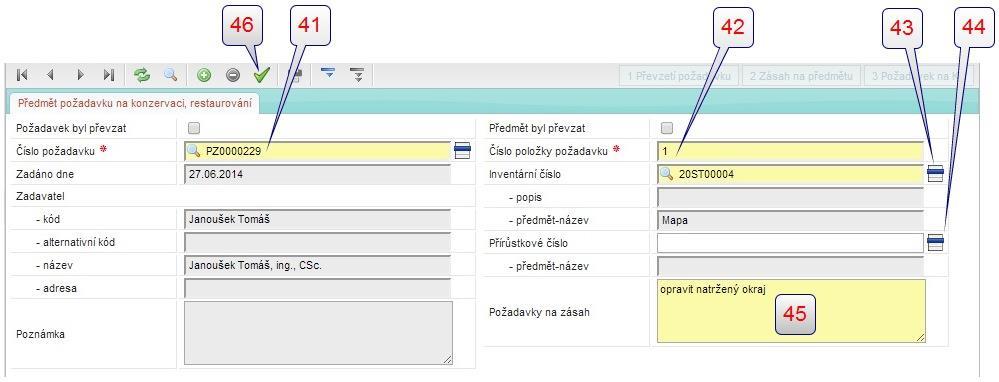Click Číslo položky požadavku field

tap(790, 151)
